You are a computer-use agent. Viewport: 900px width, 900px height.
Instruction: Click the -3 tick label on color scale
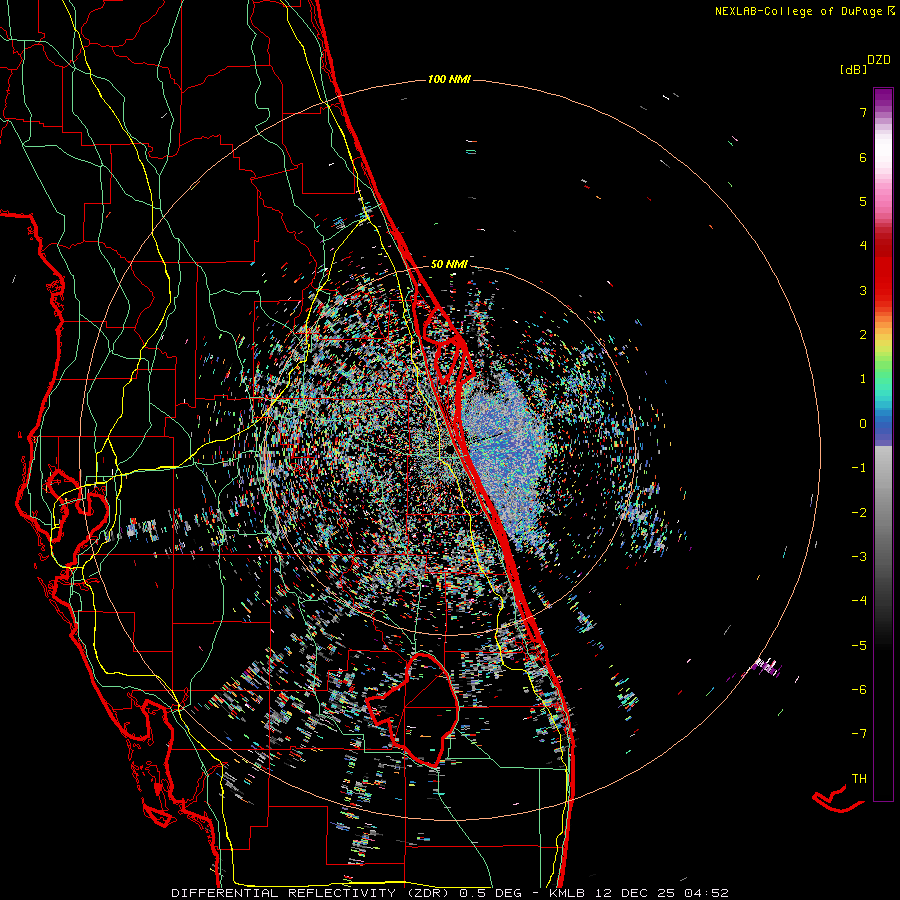(859, 557)
